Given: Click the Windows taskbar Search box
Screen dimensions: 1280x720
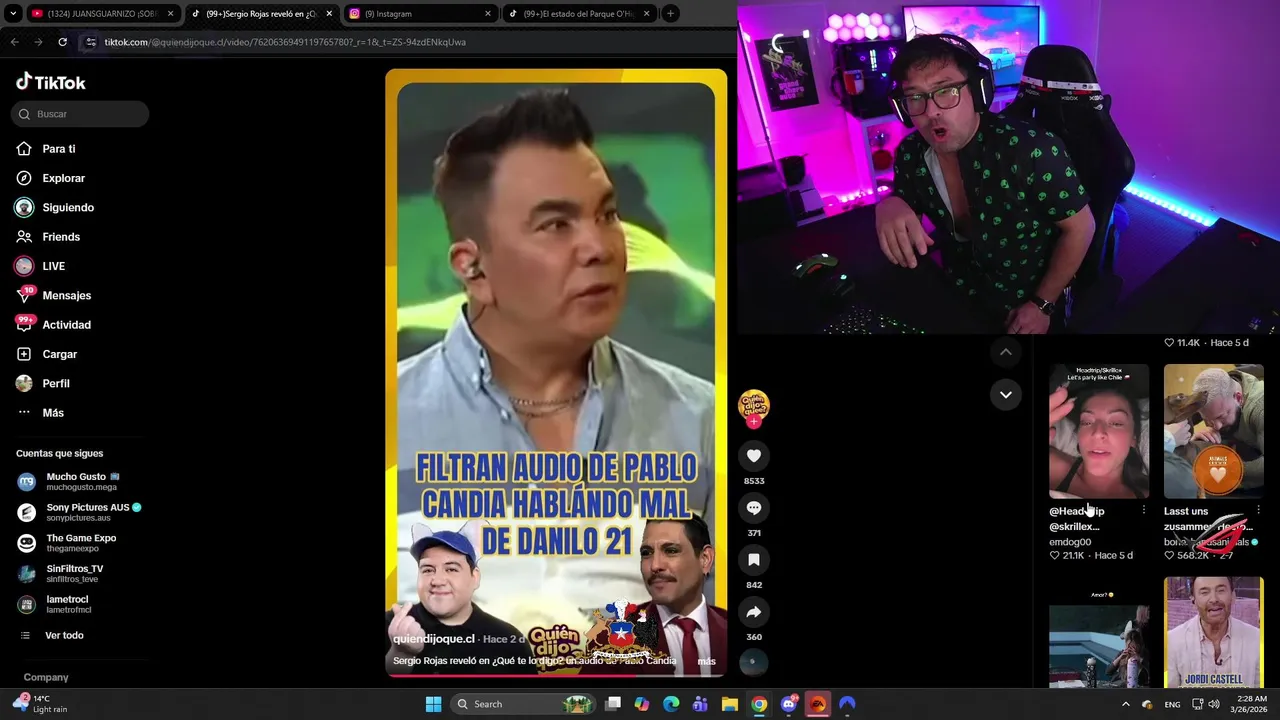Looking at the screenshot, I should 521,704.
